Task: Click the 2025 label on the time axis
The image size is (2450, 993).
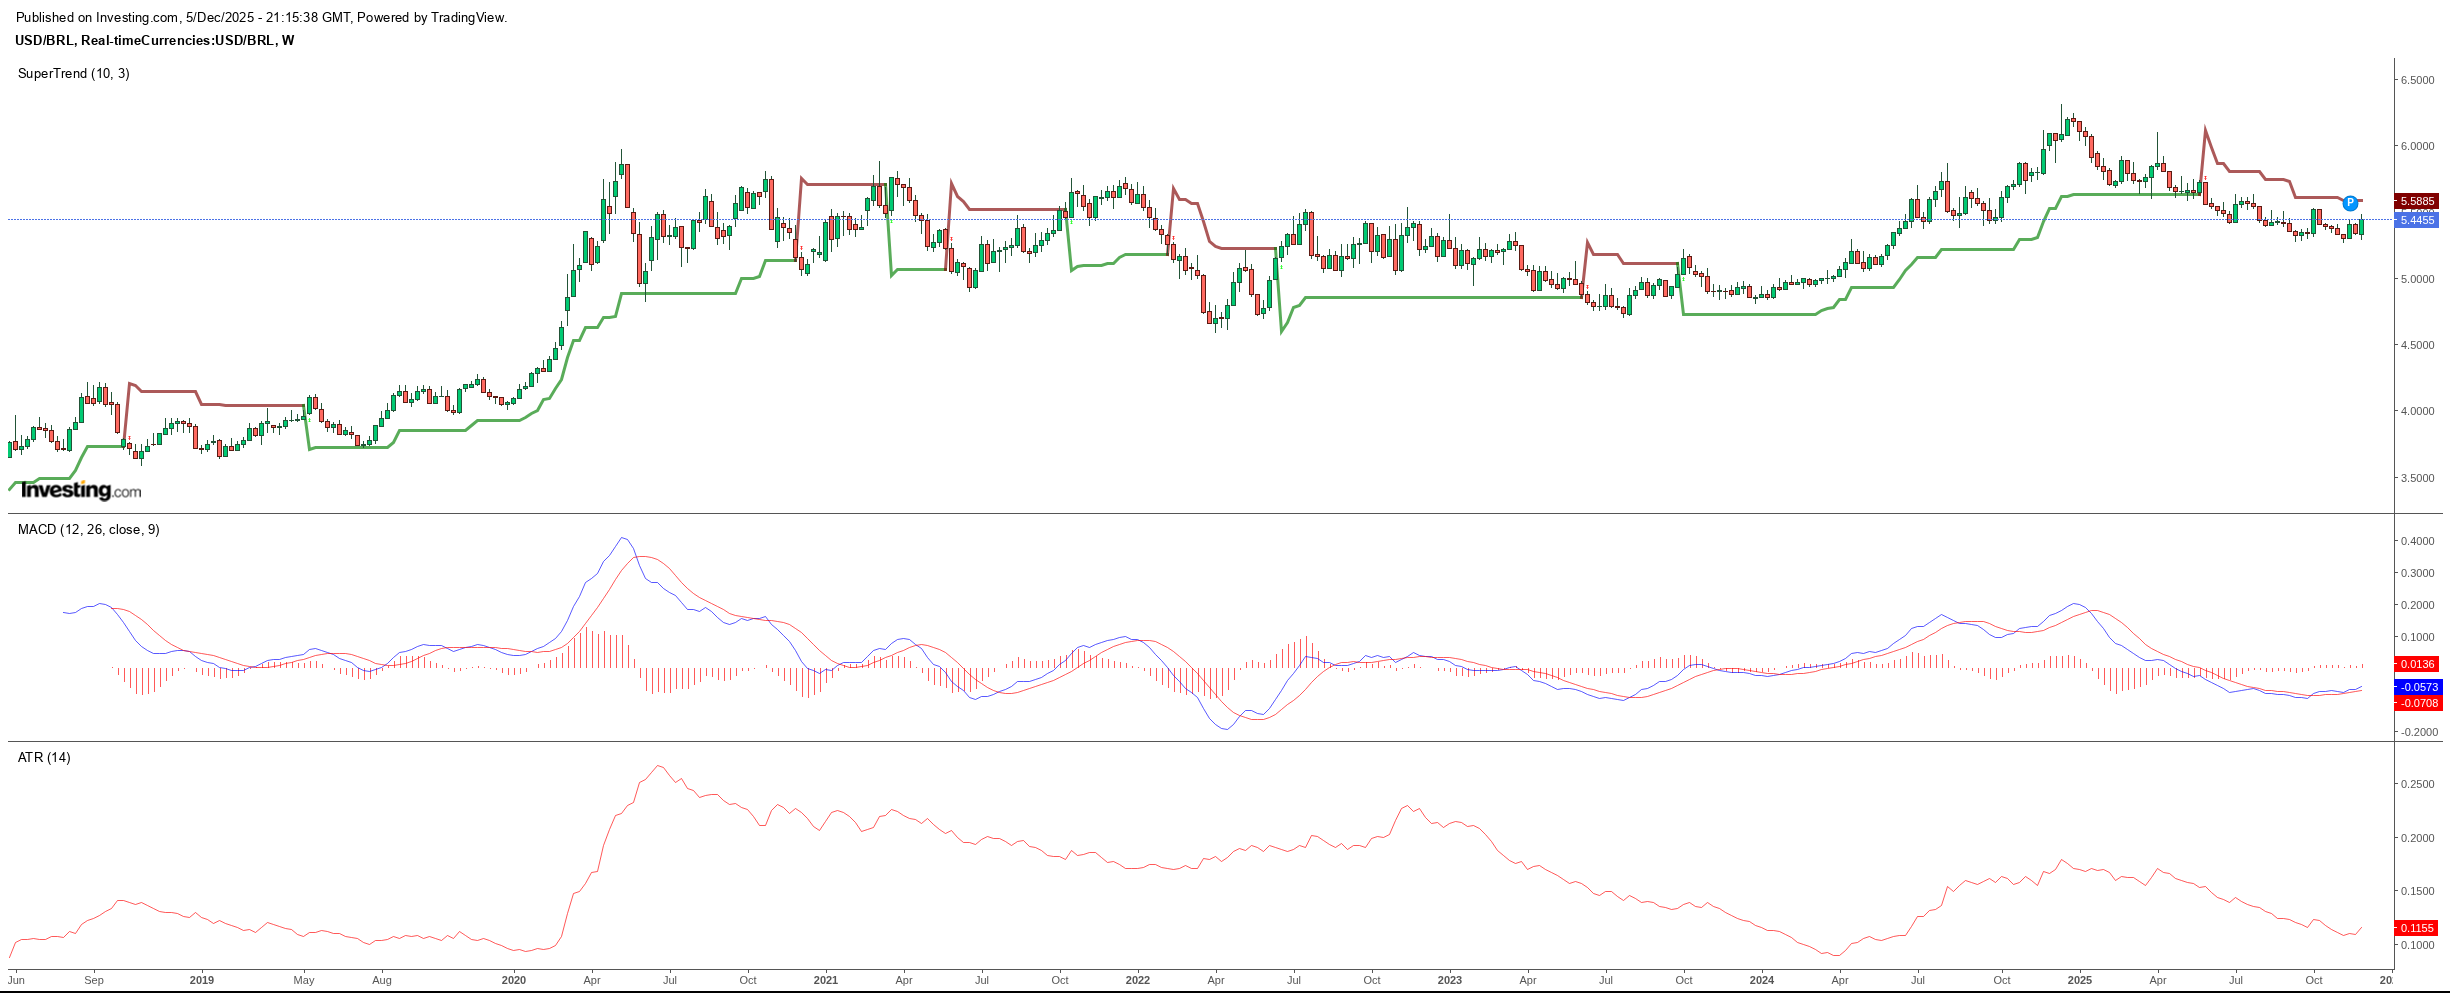Action: click(2079, 980)
